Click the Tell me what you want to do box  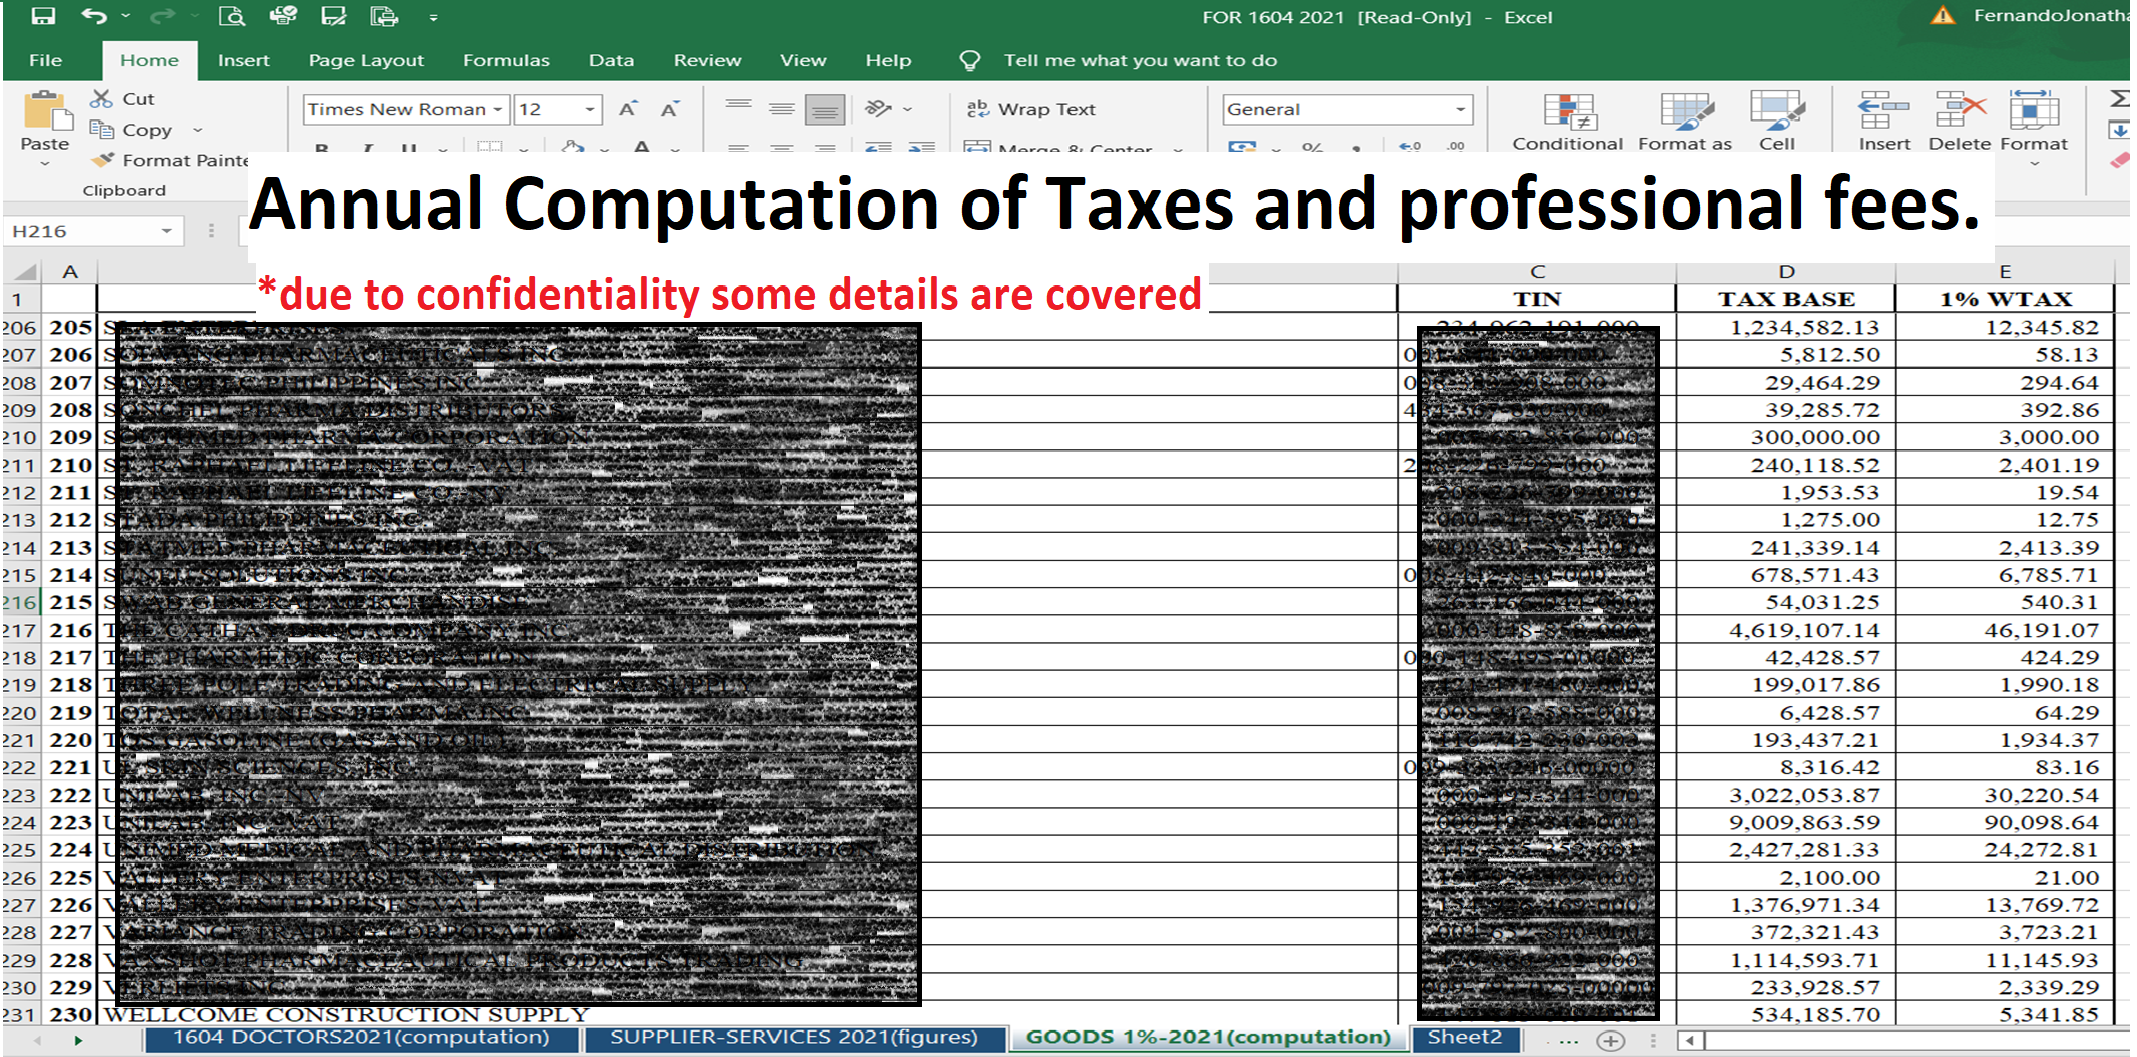pos(1140,60)
